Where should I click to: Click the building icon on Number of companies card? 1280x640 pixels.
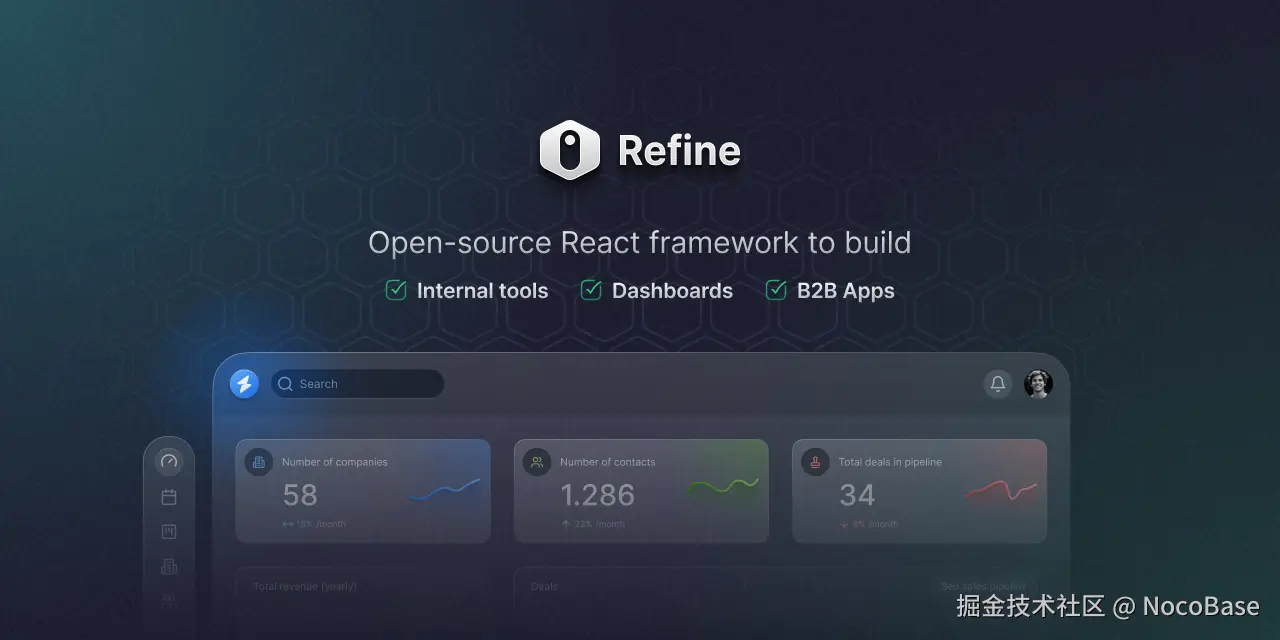coord(259,462)
